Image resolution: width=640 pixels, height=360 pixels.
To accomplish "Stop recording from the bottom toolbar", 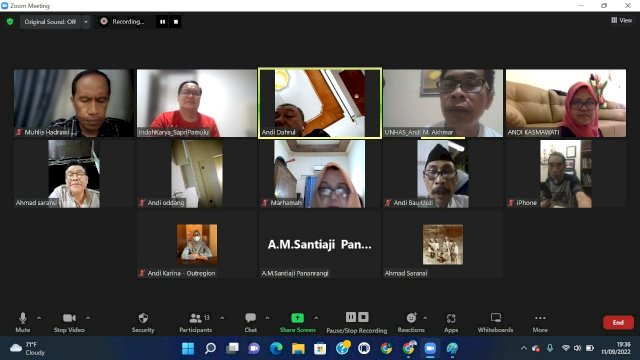I will (x=363, y=317).
